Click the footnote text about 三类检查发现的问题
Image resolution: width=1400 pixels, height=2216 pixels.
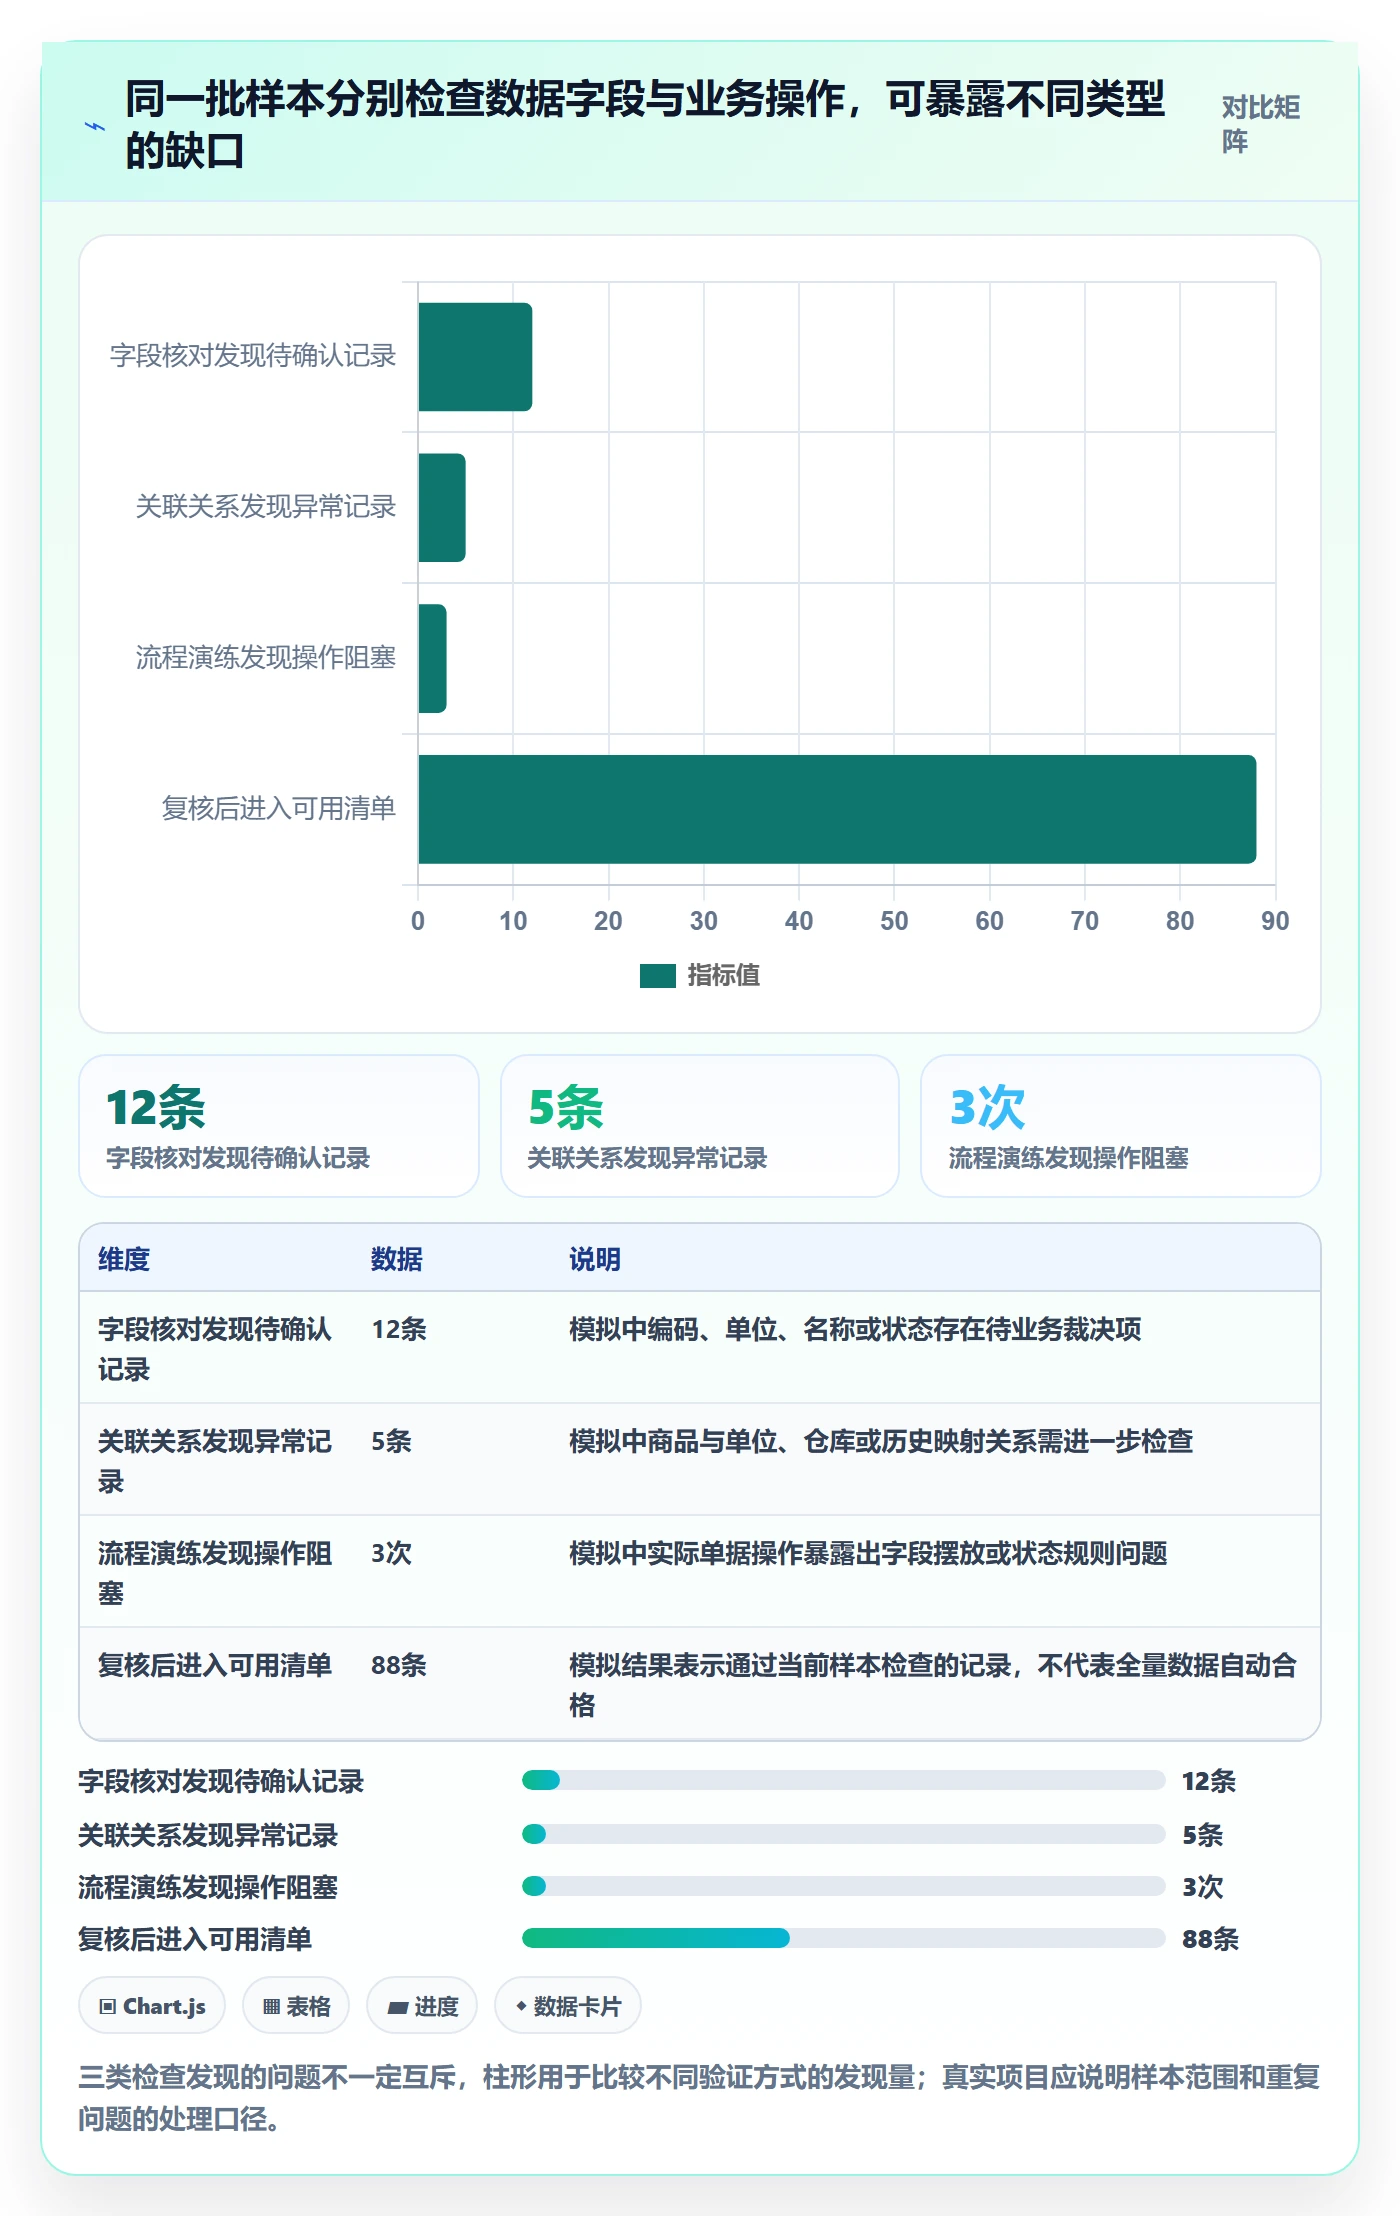(699, 2098)
